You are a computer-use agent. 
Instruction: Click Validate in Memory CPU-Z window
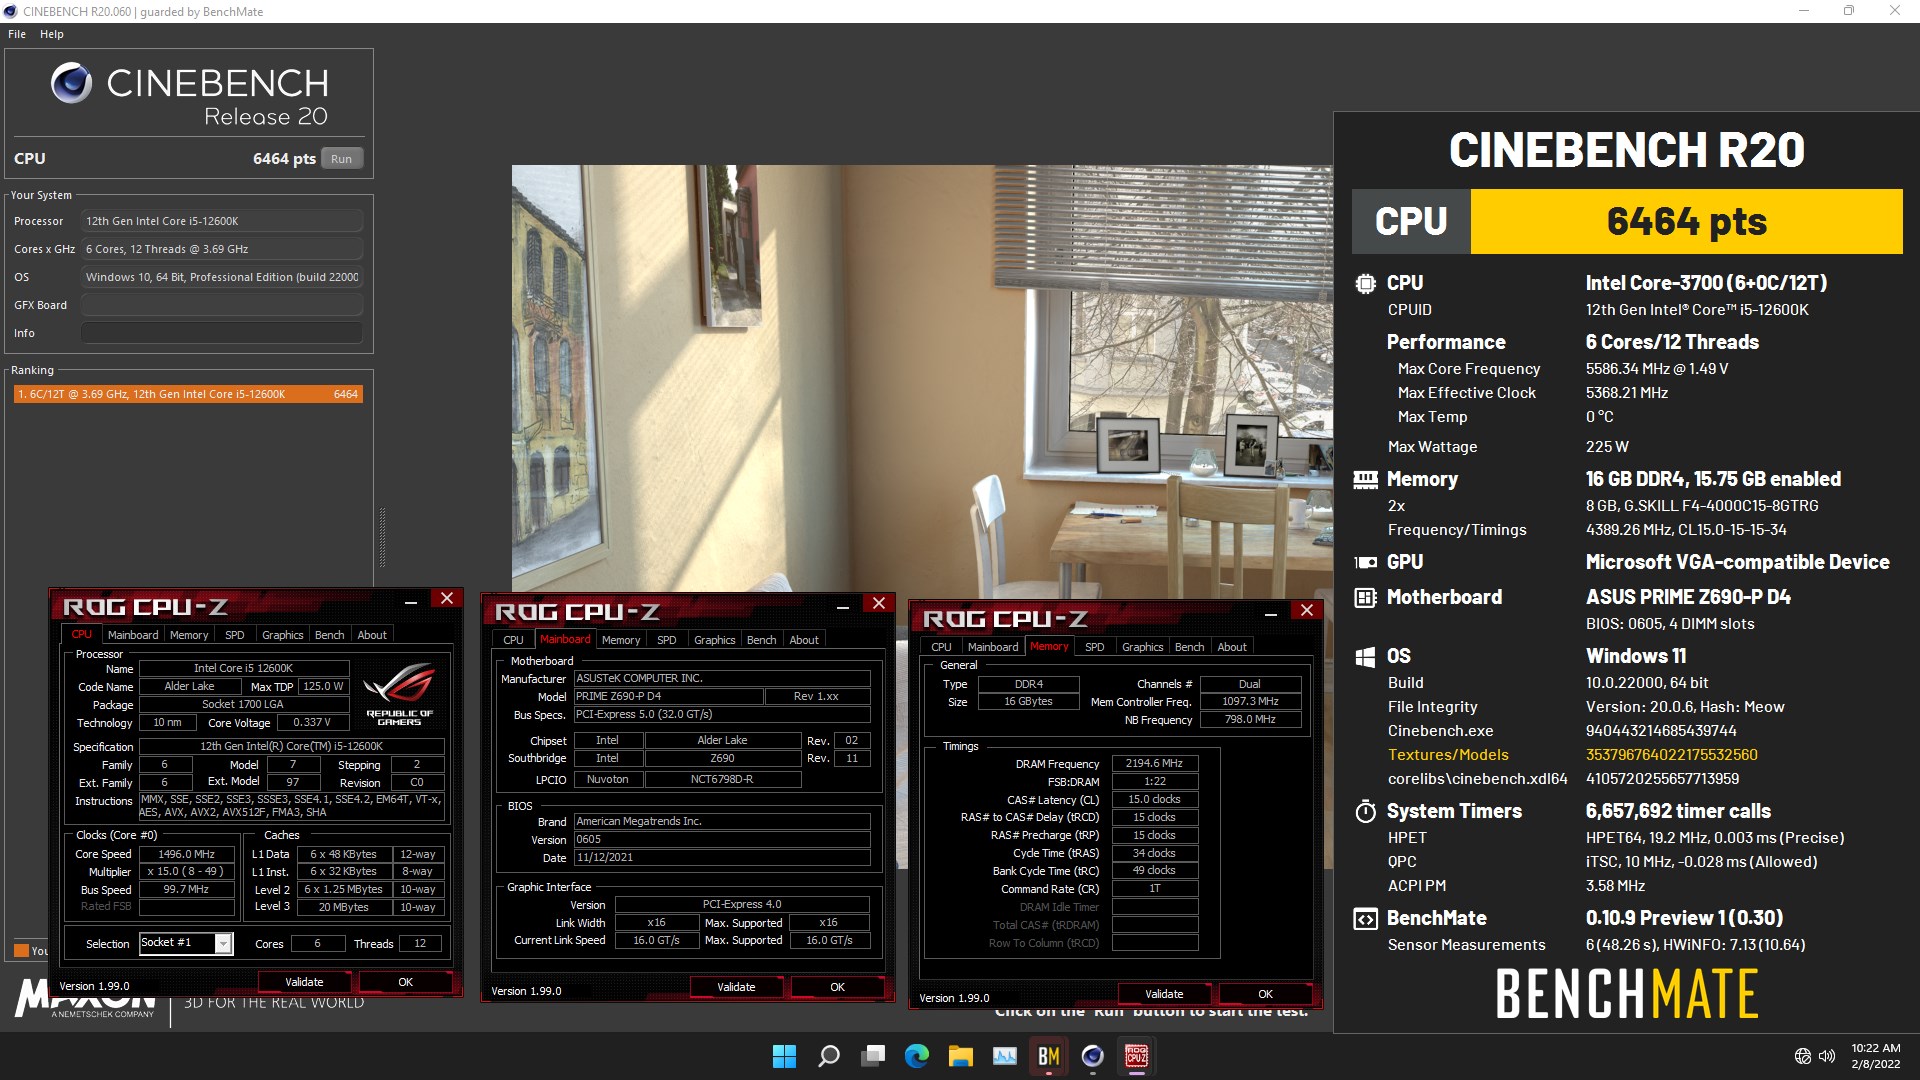[1164, 994]
